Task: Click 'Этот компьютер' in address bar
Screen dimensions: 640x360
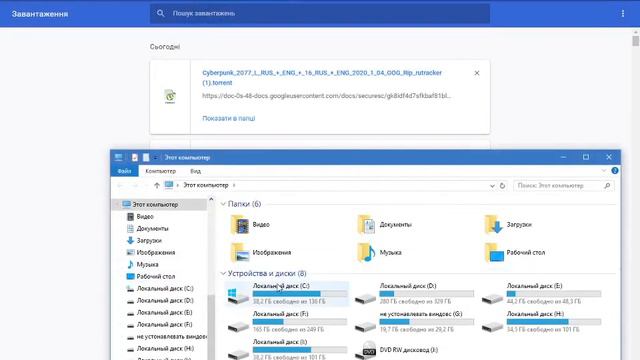Action: click(206, 185)
